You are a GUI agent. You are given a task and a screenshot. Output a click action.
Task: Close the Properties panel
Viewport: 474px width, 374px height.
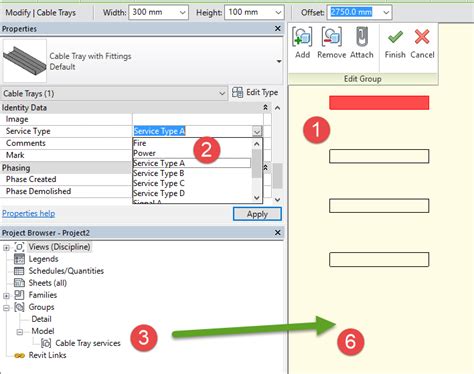[x=277, y=29]
